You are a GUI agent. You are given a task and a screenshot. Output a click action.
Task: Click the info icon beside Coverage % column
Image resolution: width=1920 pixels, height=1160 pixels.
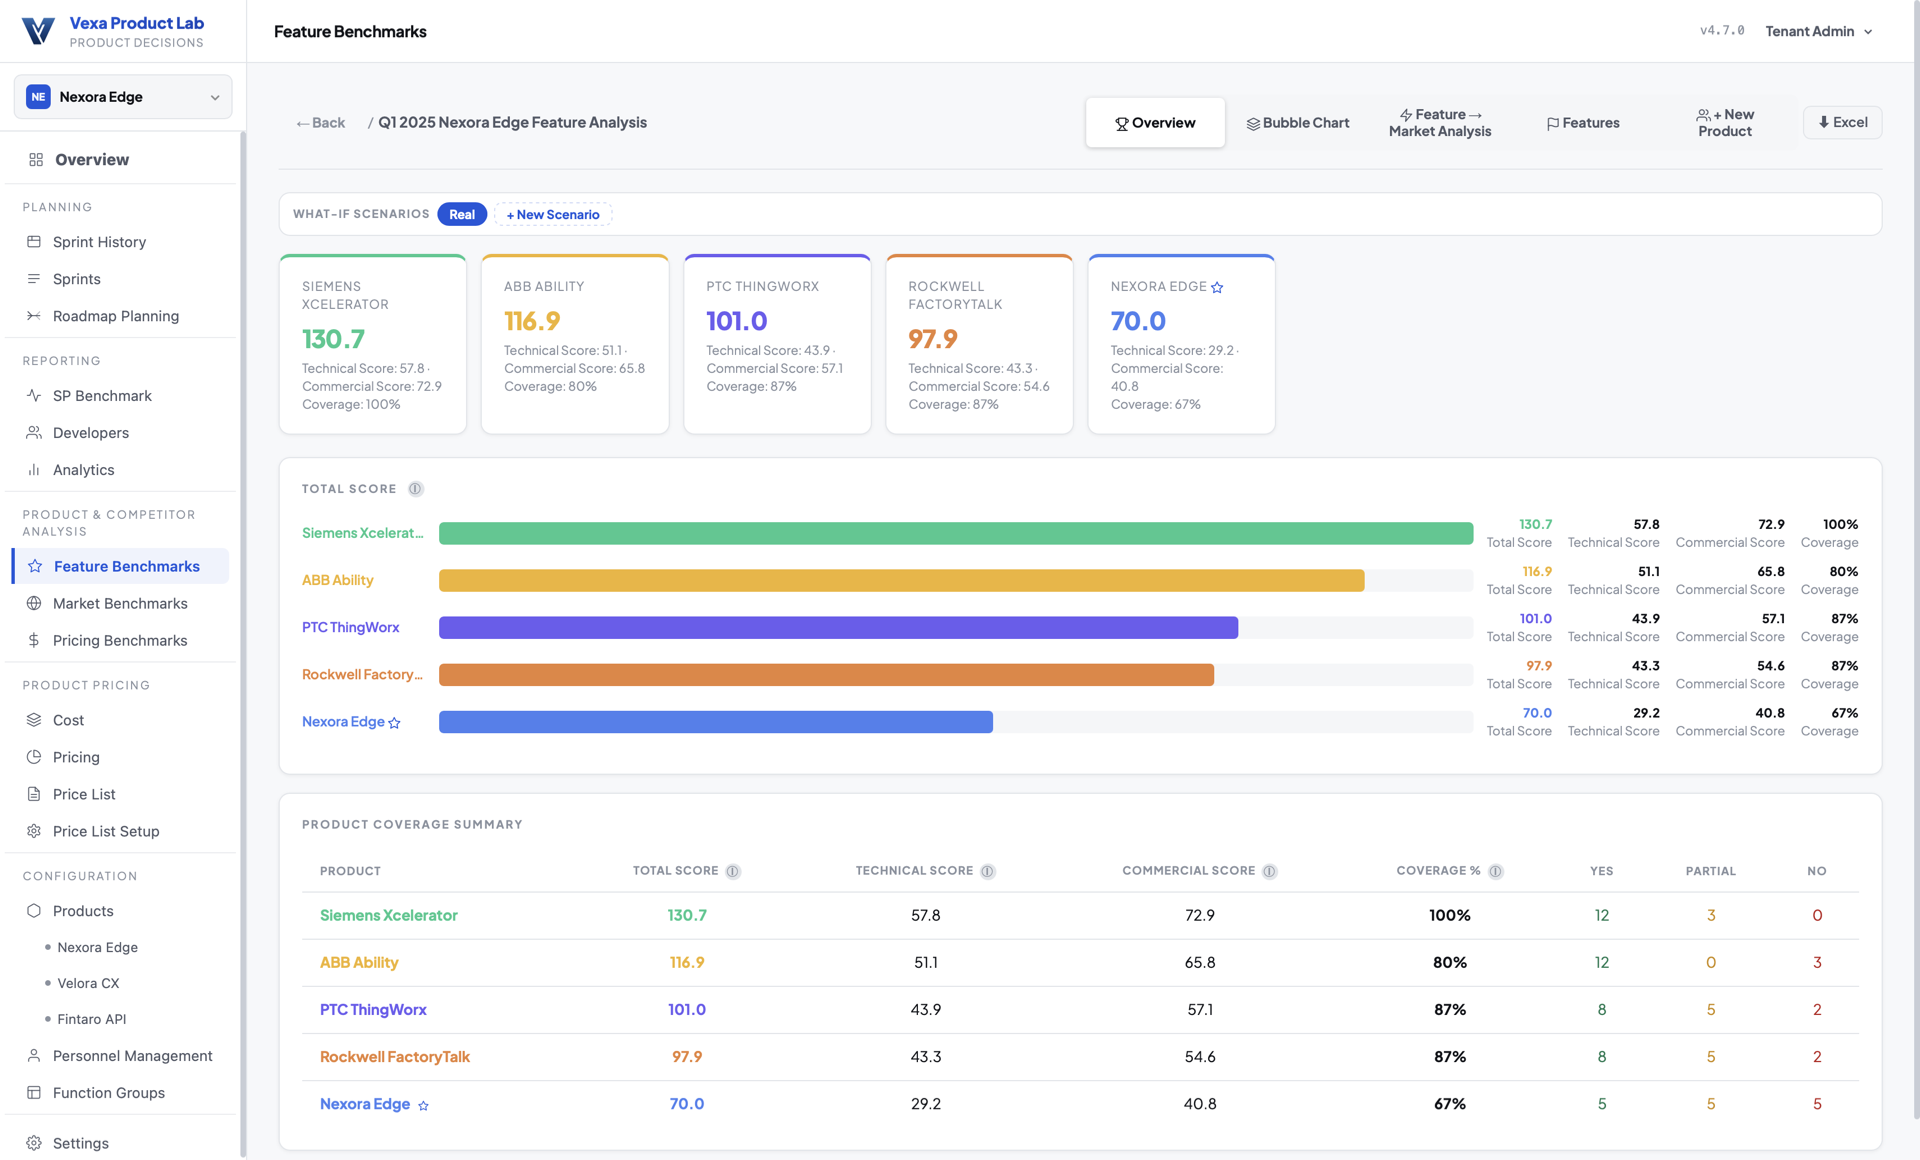[x=1496, y=872]
